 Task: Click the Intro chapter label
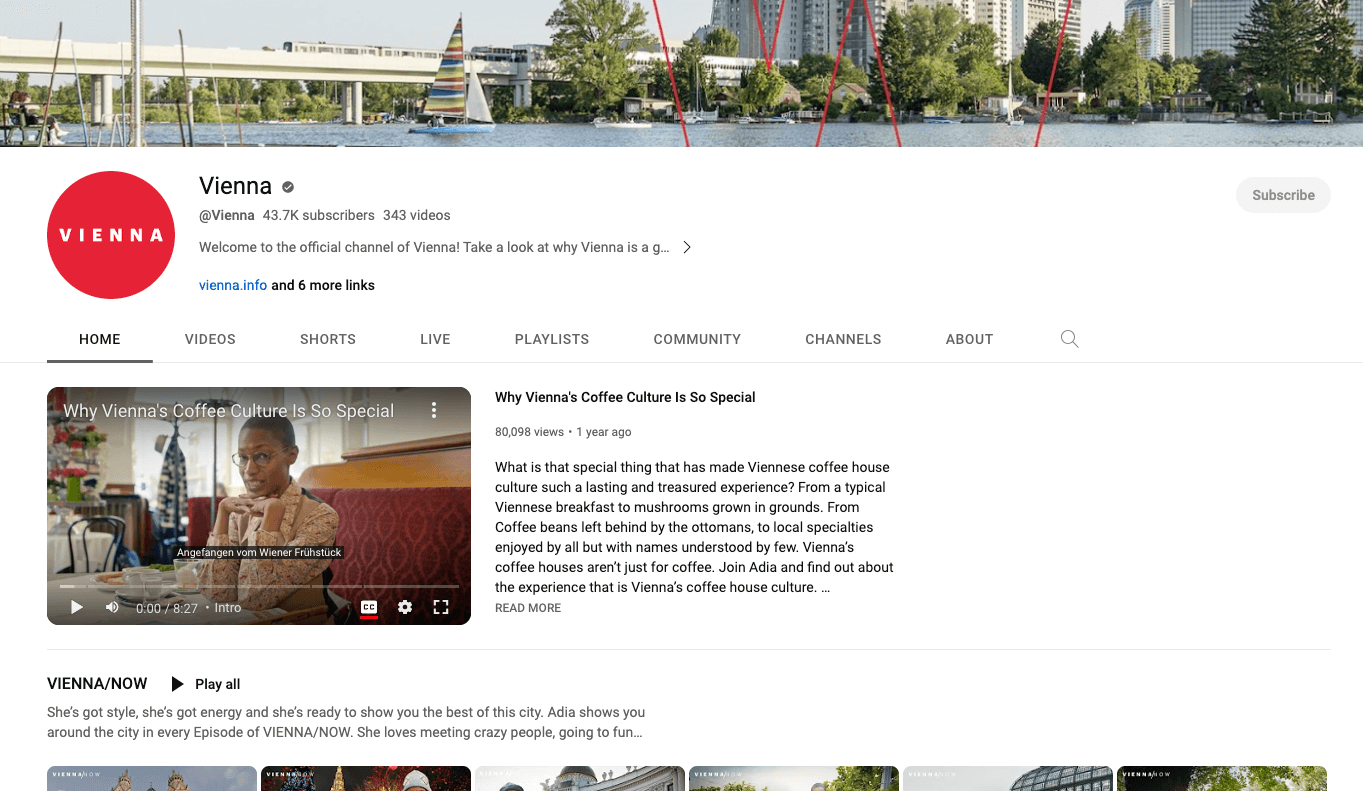(228, 608)
